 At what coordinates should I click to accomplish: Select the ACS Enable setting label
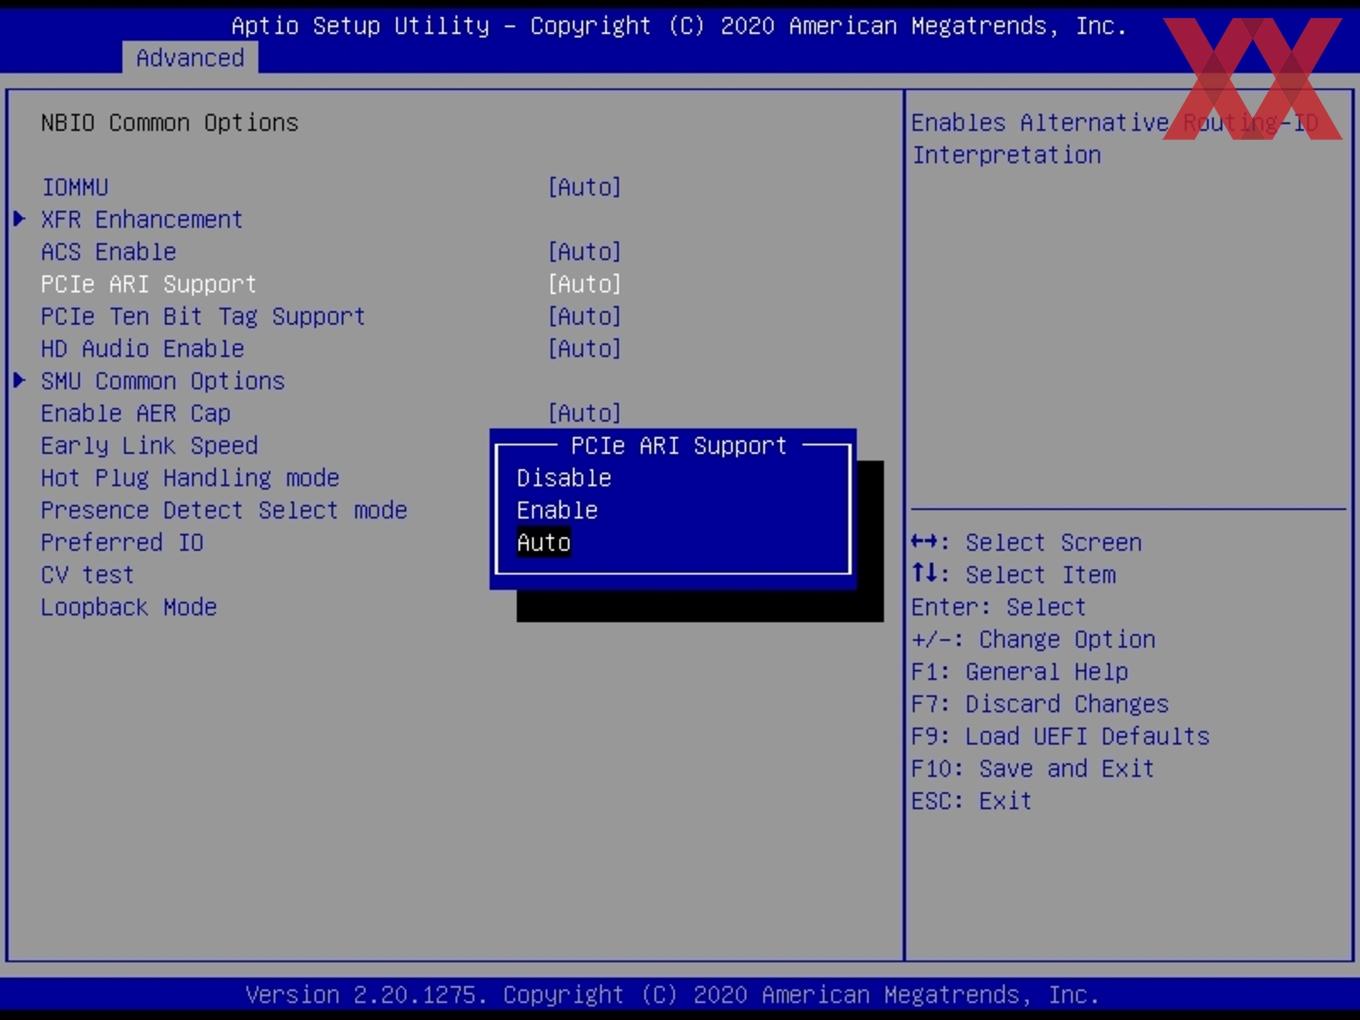coord(109,252)
